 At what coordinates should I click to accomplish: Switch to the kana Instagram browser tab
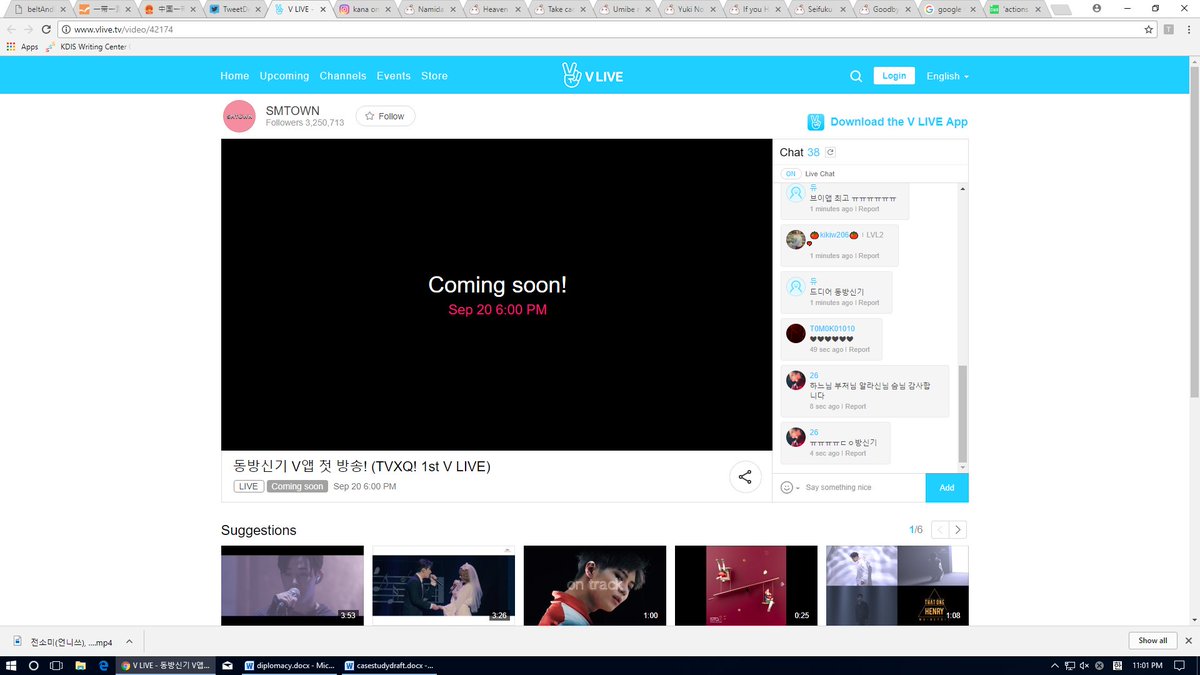click(365, 9)
